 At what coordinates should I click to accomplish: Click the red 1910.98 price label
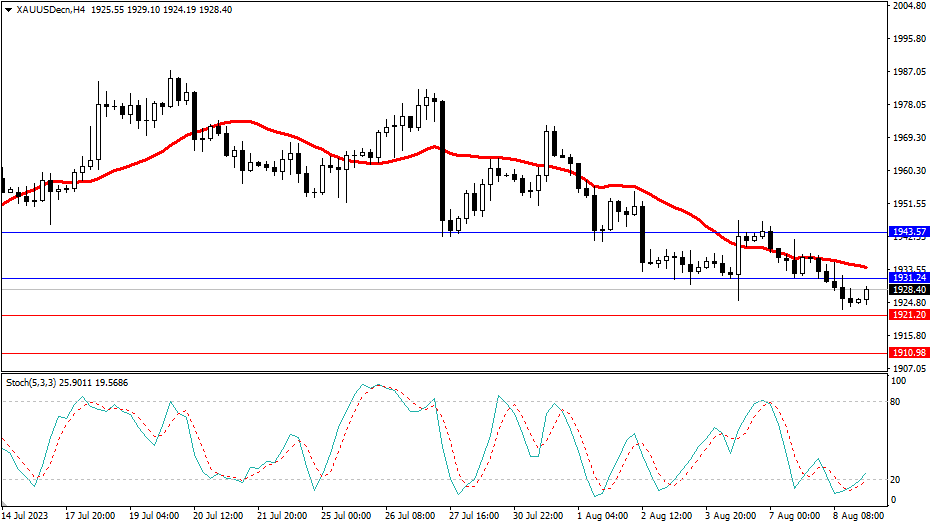tap(910, 353)
